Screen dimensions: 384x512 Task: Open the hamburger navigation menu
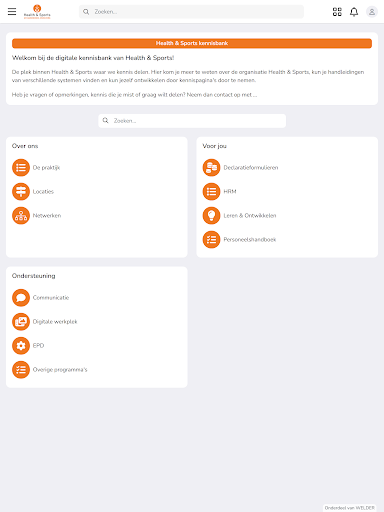click(12, 12)
